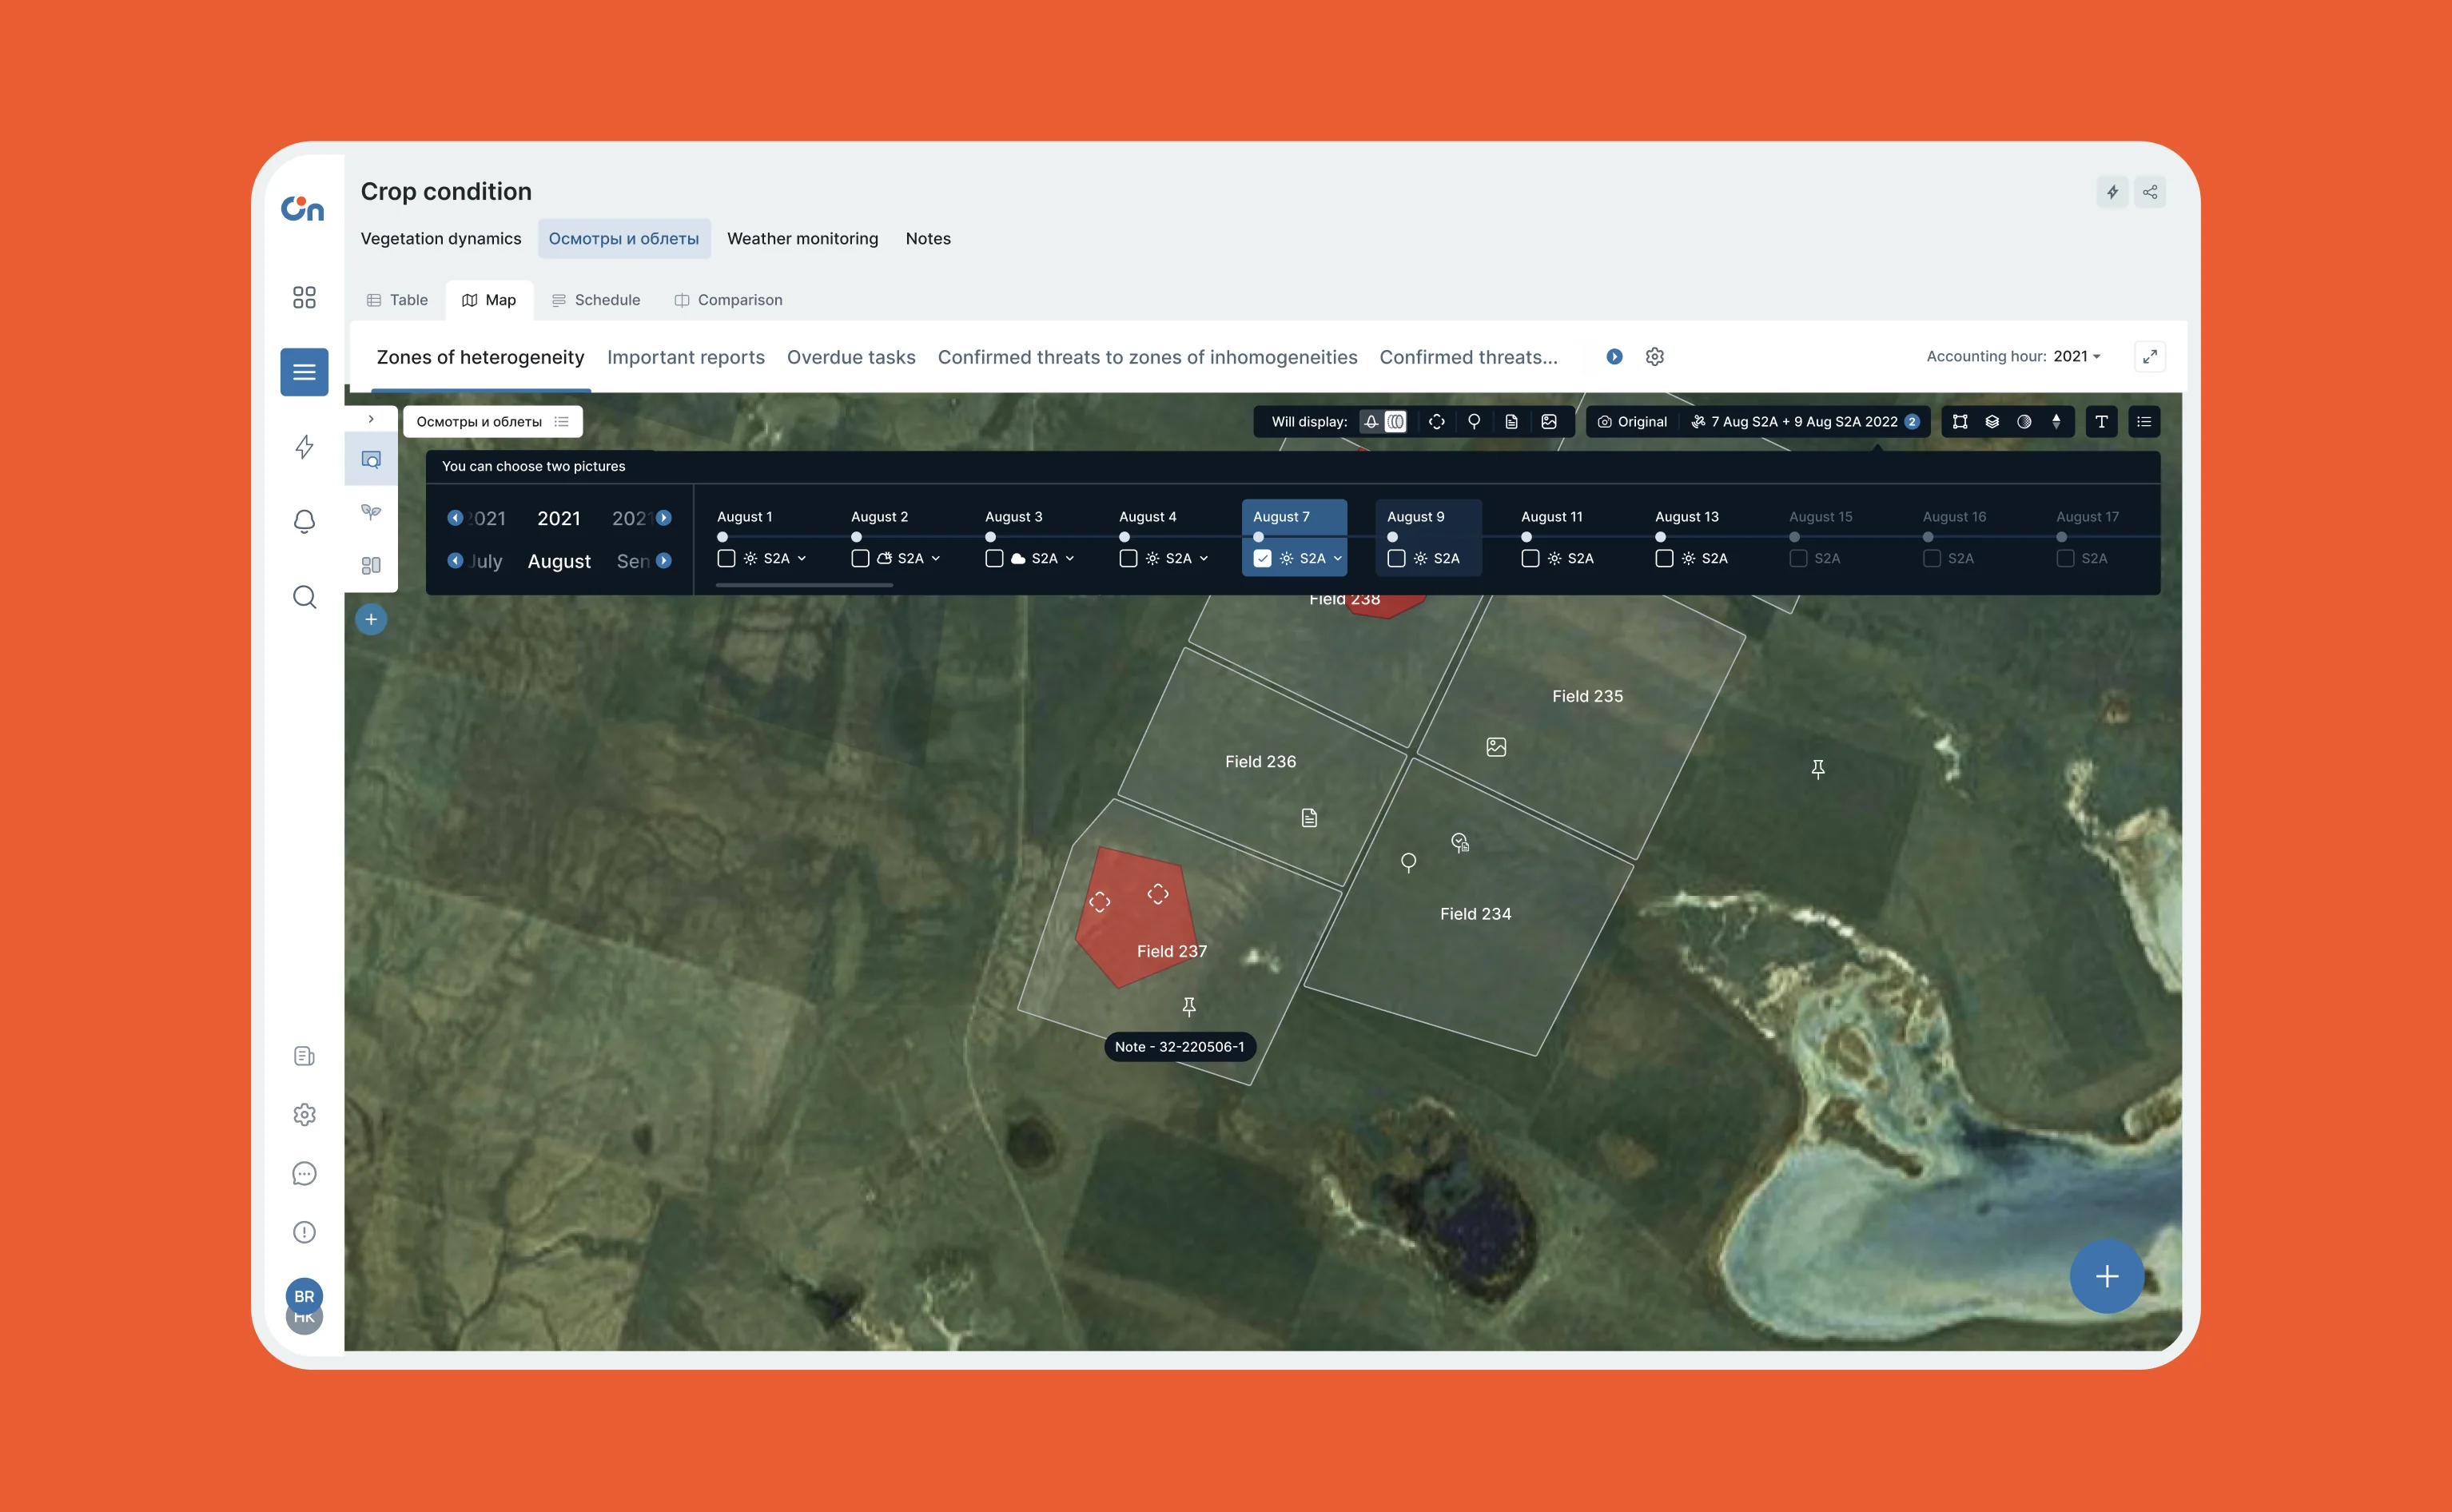Expand the August 2 S2A satellite dropdown
The height and width of the screenshot is (1512, 2452).
click(936, 559)
